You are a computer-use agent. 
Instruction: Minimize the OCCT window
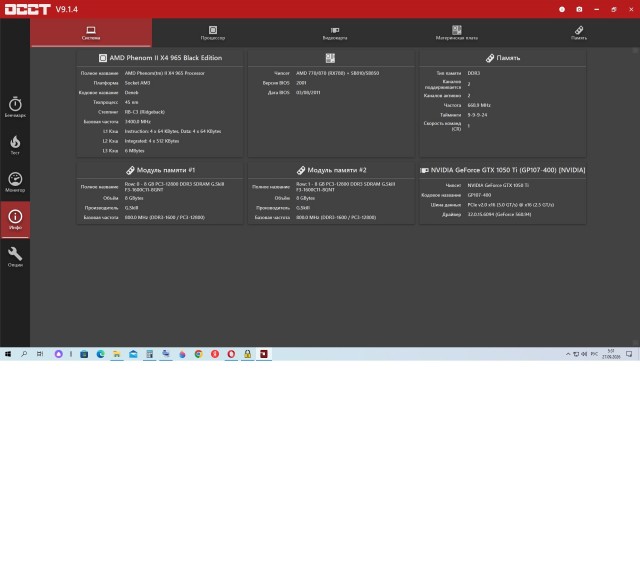click(x=597, y=9)
